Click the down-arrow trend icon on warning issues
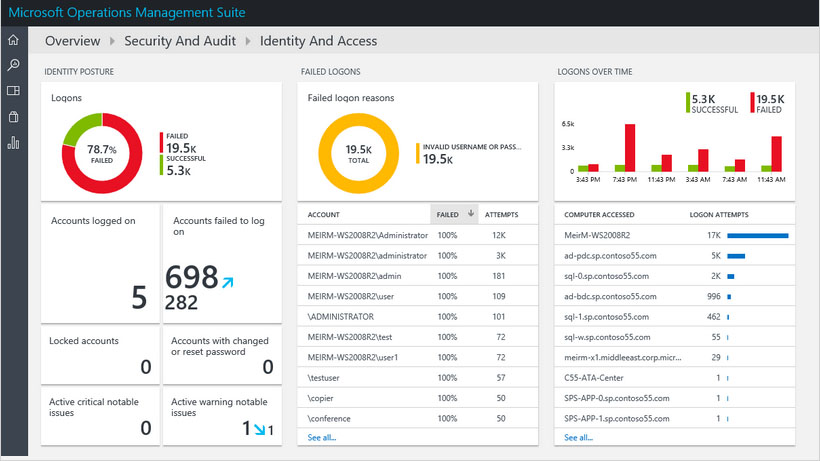The width and height of the screenshot is (820, 461). pyautogui.click(x=257, y=429)
